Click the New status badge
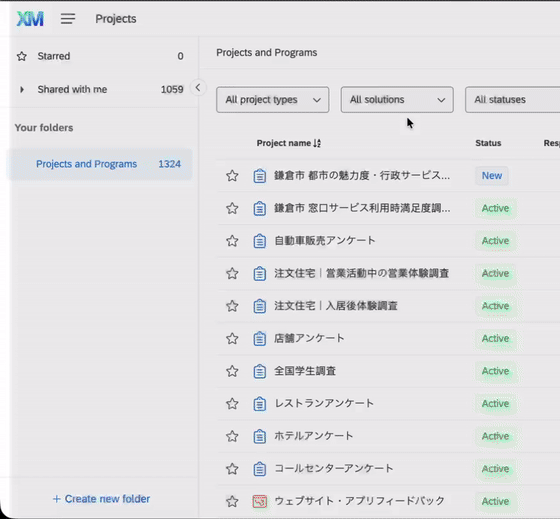This screenshot has height=519, width=560. coord(492,176)
